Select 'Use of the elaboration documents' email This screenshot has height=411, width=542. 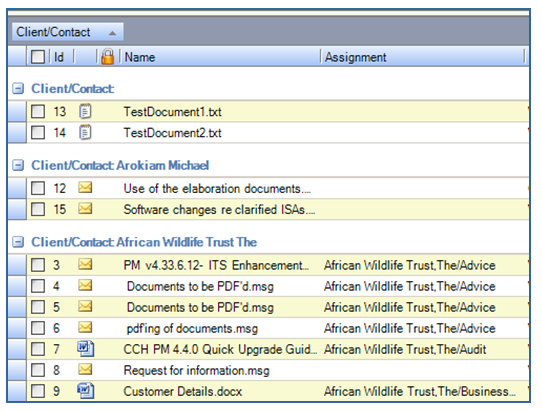217,189
